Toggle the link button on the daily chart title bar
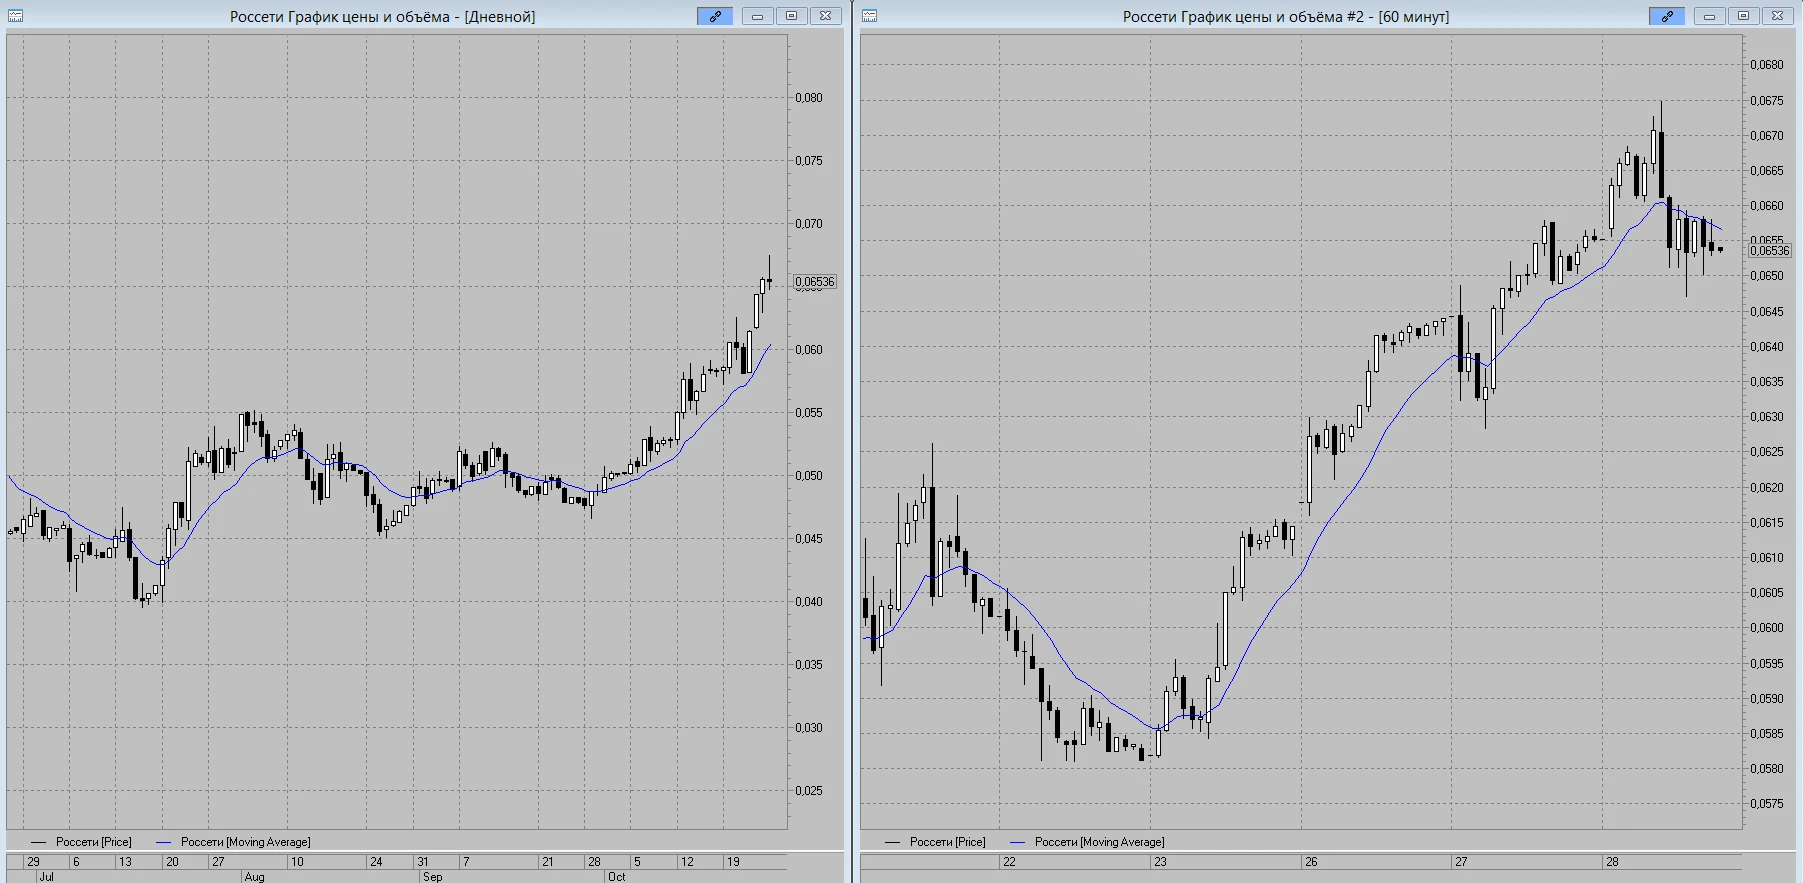1803x883 pixels. pyautogui.click(x=715, y=16)
